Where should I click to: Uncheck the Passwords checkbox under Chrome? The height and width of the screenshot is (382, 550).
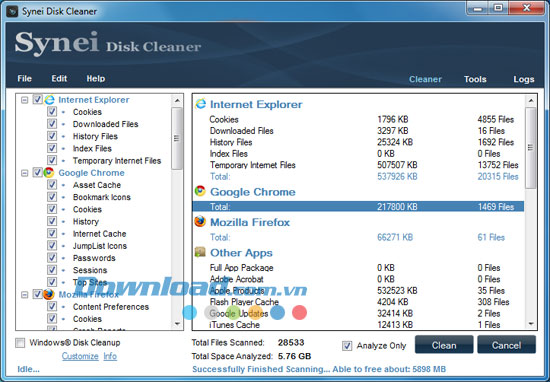click(x=52, y=258)
